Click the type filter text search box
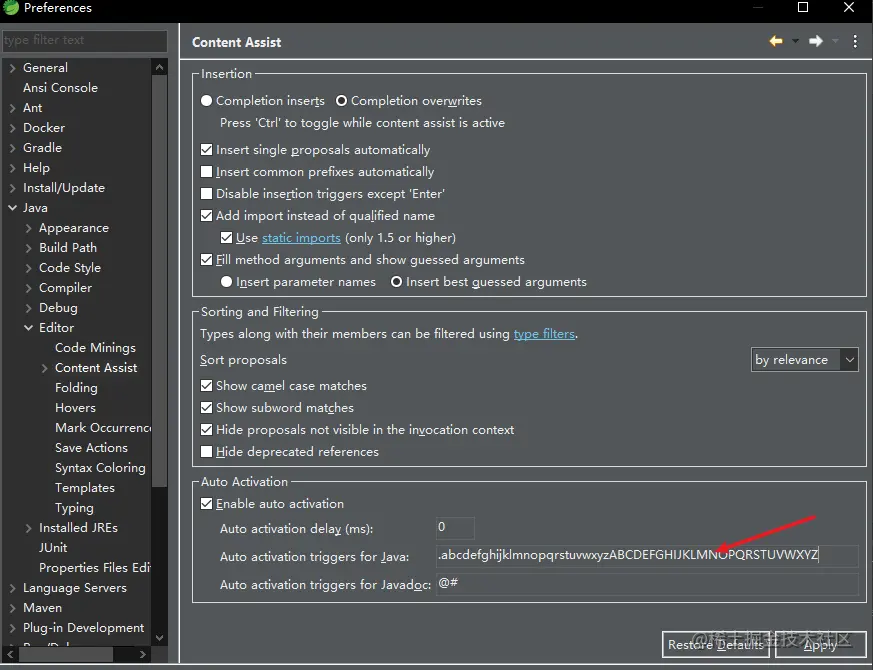Image resolution: width=873 pixels, height=670 pixels. (85, 40)
